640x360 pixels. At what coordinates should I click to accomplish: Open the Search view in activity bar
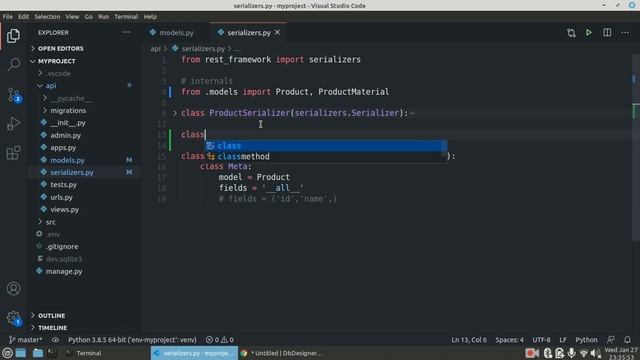(x=13, y=64)
